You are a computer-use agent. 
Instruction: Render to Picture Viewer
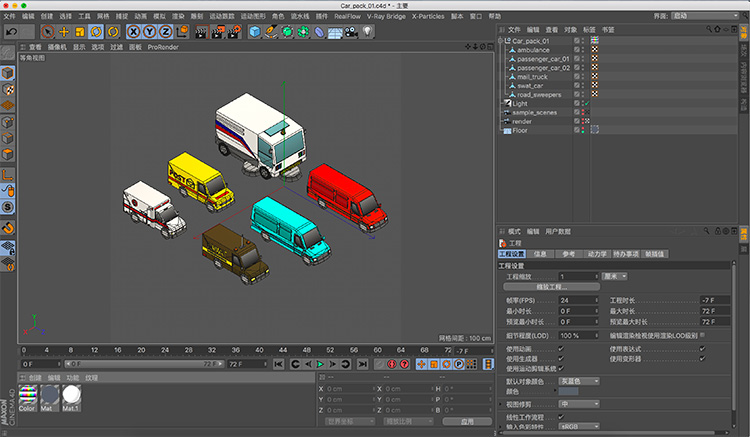(218, 32)
